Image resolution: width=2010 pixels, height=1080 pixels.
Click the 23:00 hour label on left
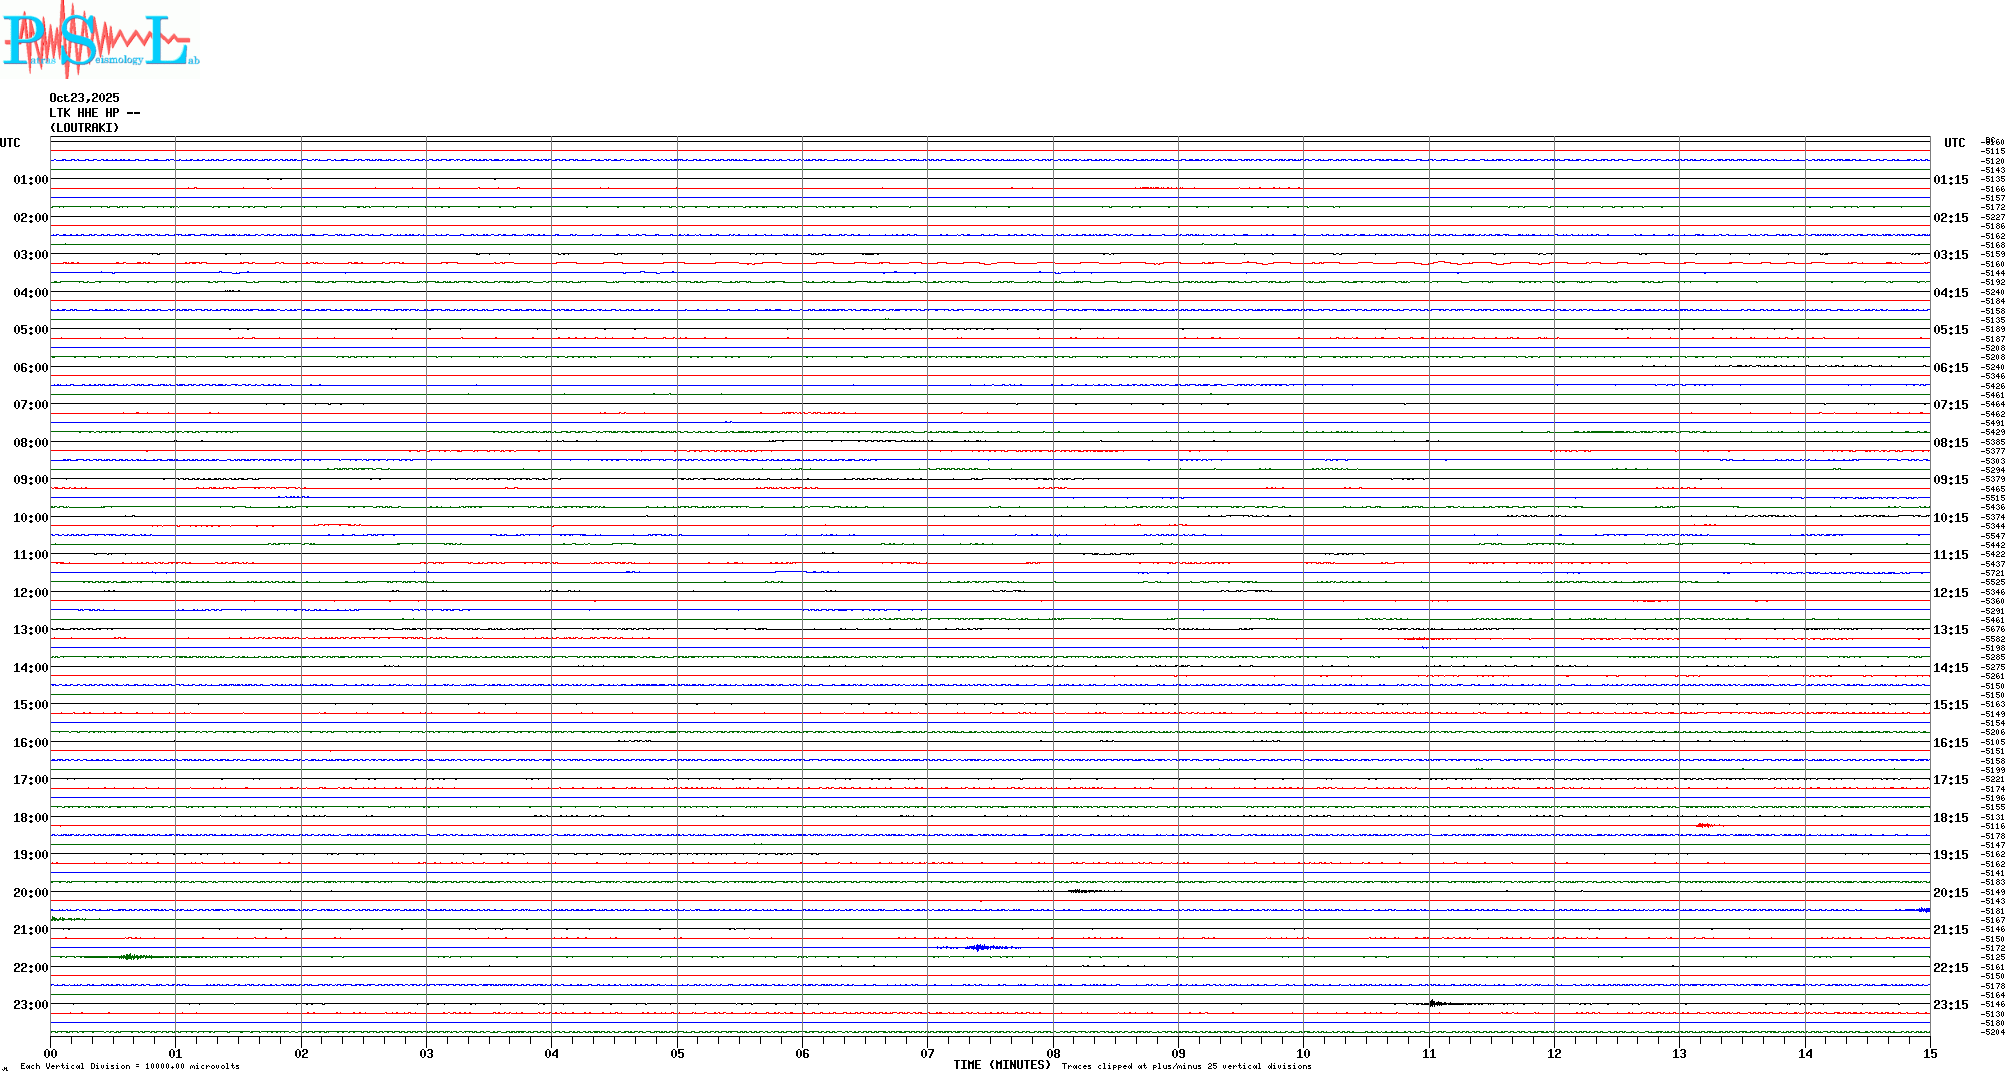pyautogui.click(x=30, y=1005)
